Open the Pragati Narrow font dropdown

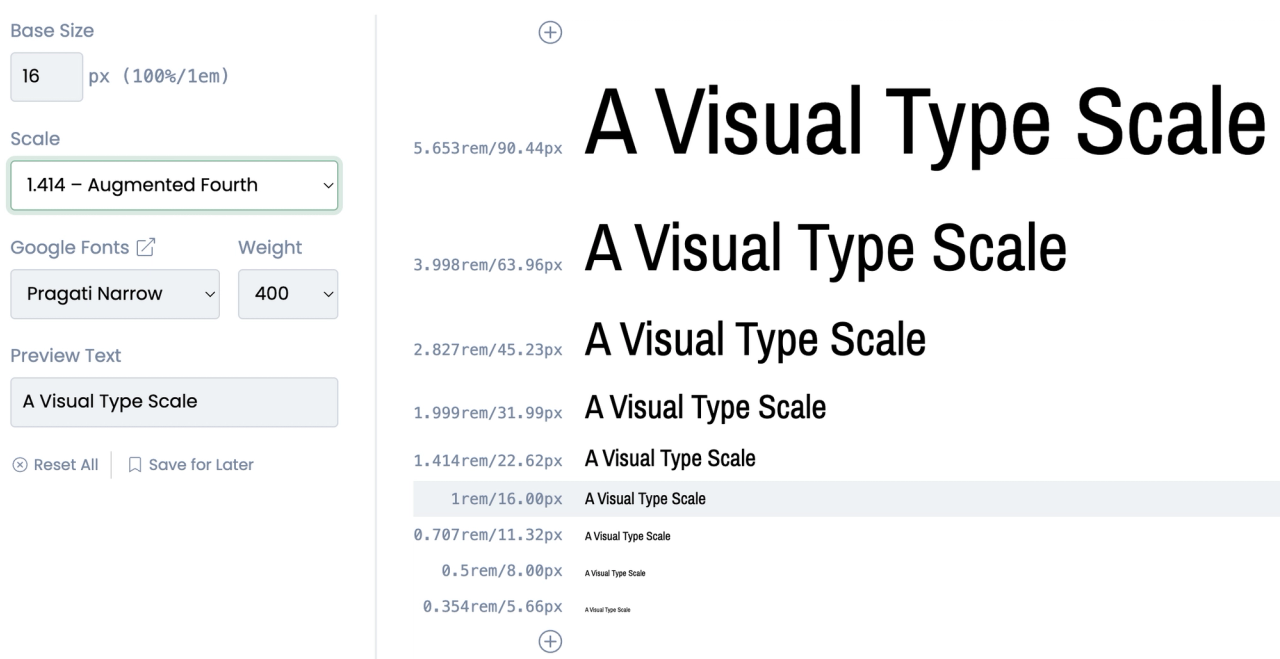[115, 294]
